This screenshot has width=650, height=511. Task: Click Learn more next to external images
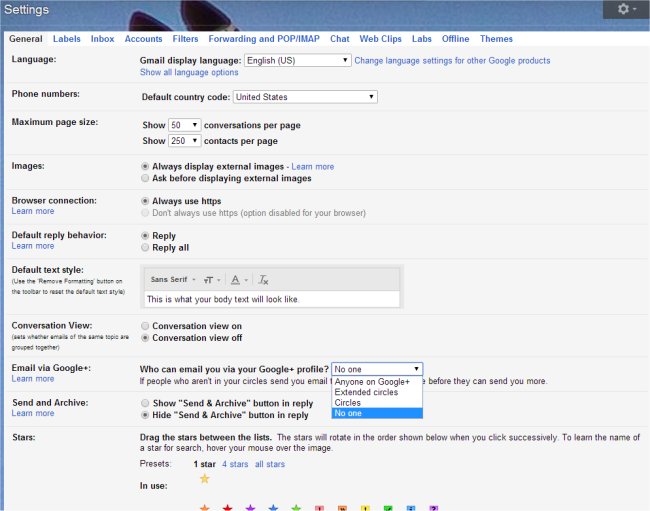pos(313,167)
